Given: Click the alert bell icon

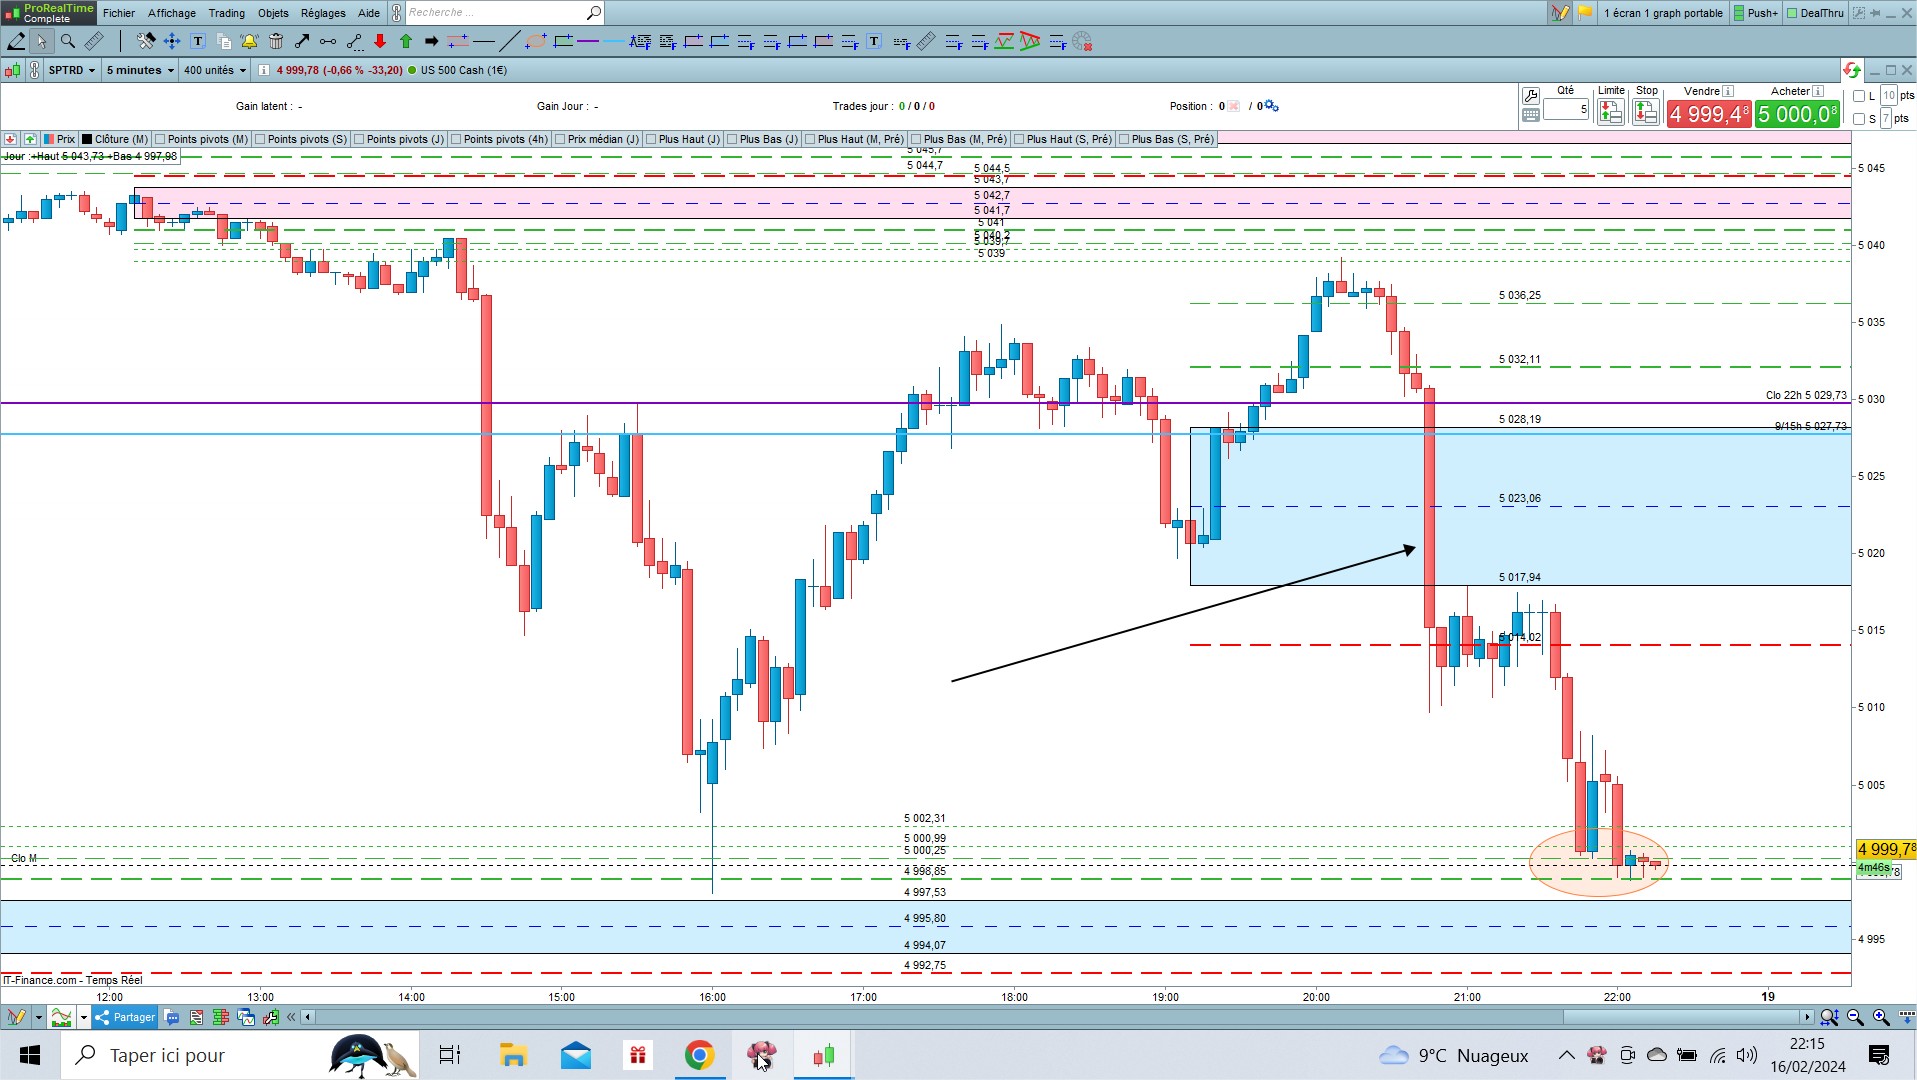Looking at the screenshot, I should tap(250, 41).
